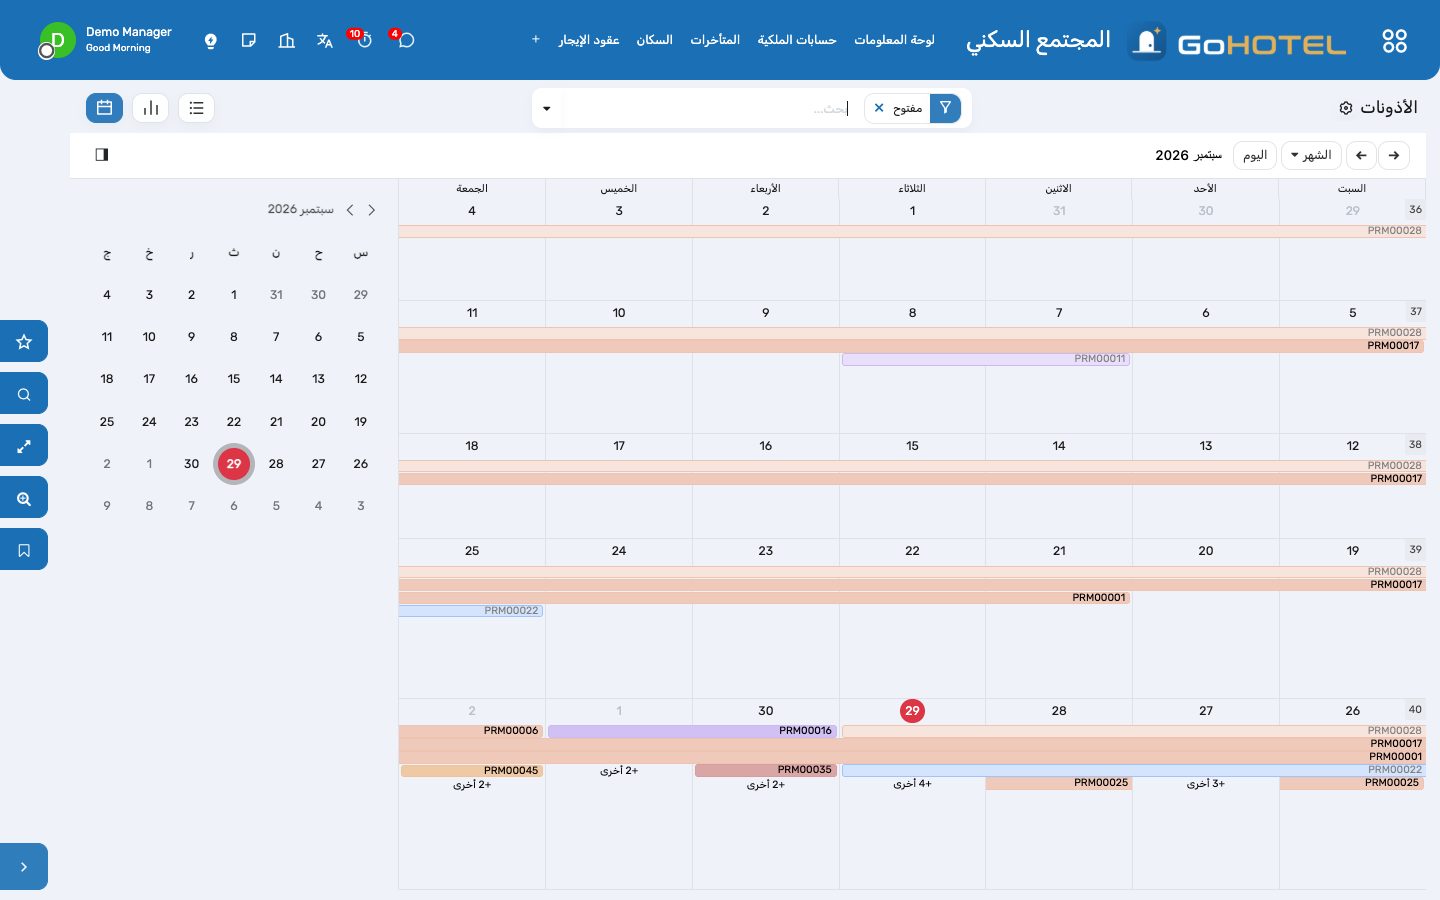Click the اليوم today button
This screenshot has height=900, width=1440.
coord(1255,155)
